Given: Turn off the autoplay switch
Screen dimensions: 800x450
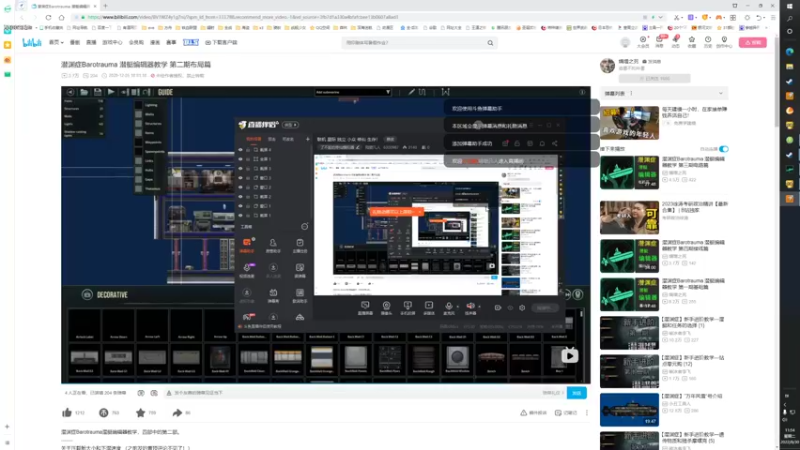Looking at the screenshot, I should click(x=723, y=149).
